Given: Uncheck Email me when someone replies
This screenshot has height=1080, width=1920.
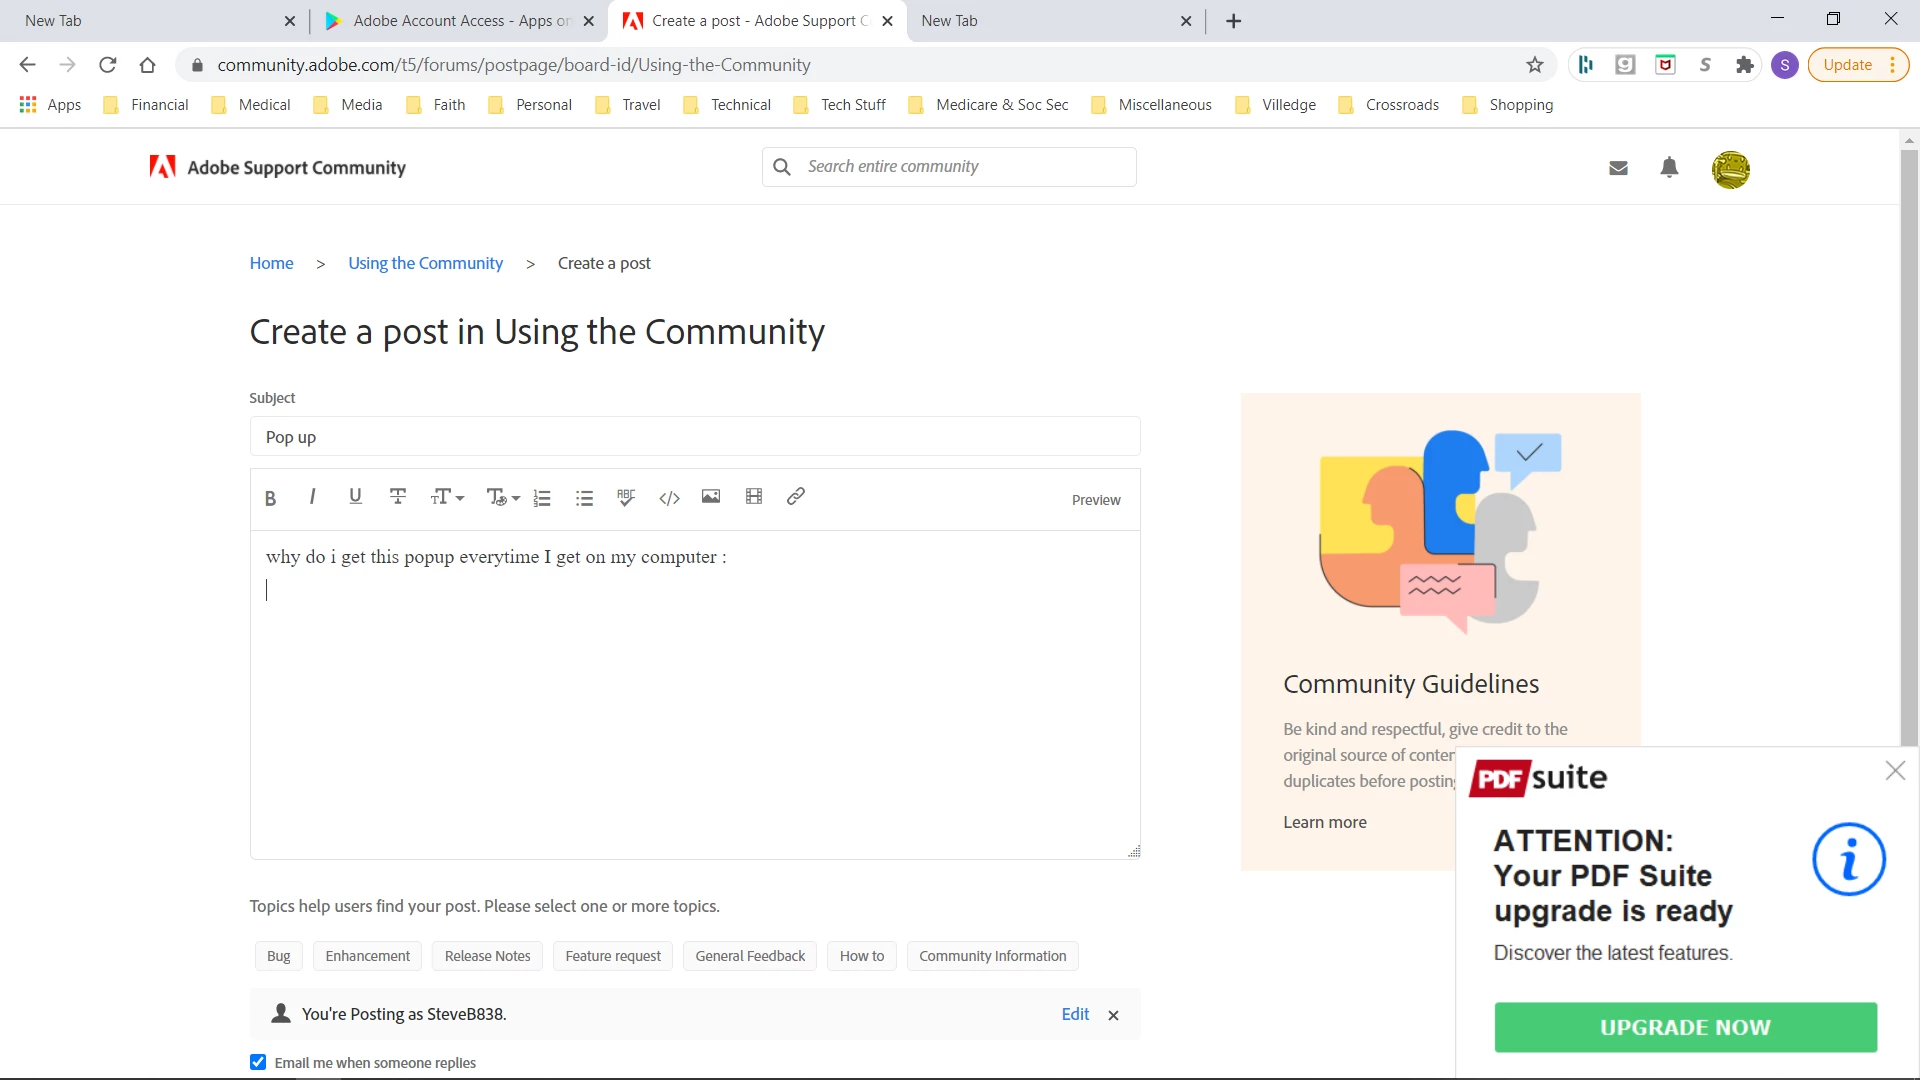Looking at the screenshot, I should click(258, 1062).
